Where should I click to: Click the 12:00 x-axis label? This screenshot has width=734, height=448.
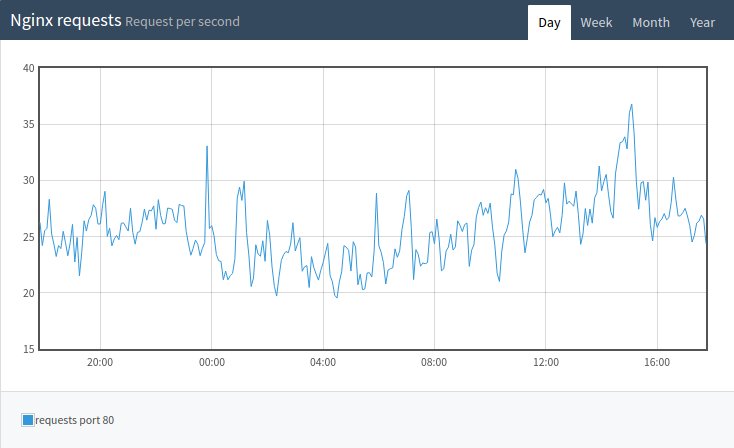(x=546, y=362)
